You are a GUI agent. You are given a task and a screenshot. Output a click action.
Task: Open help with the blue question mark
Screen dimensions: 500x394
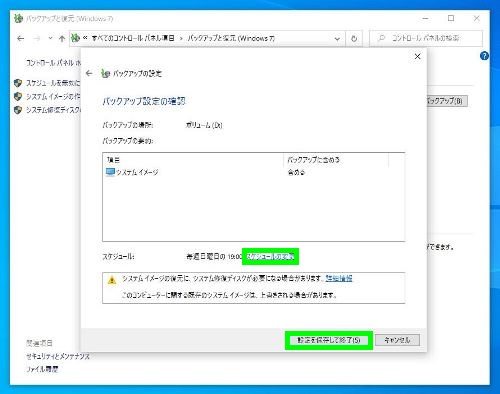pos(484,56)
